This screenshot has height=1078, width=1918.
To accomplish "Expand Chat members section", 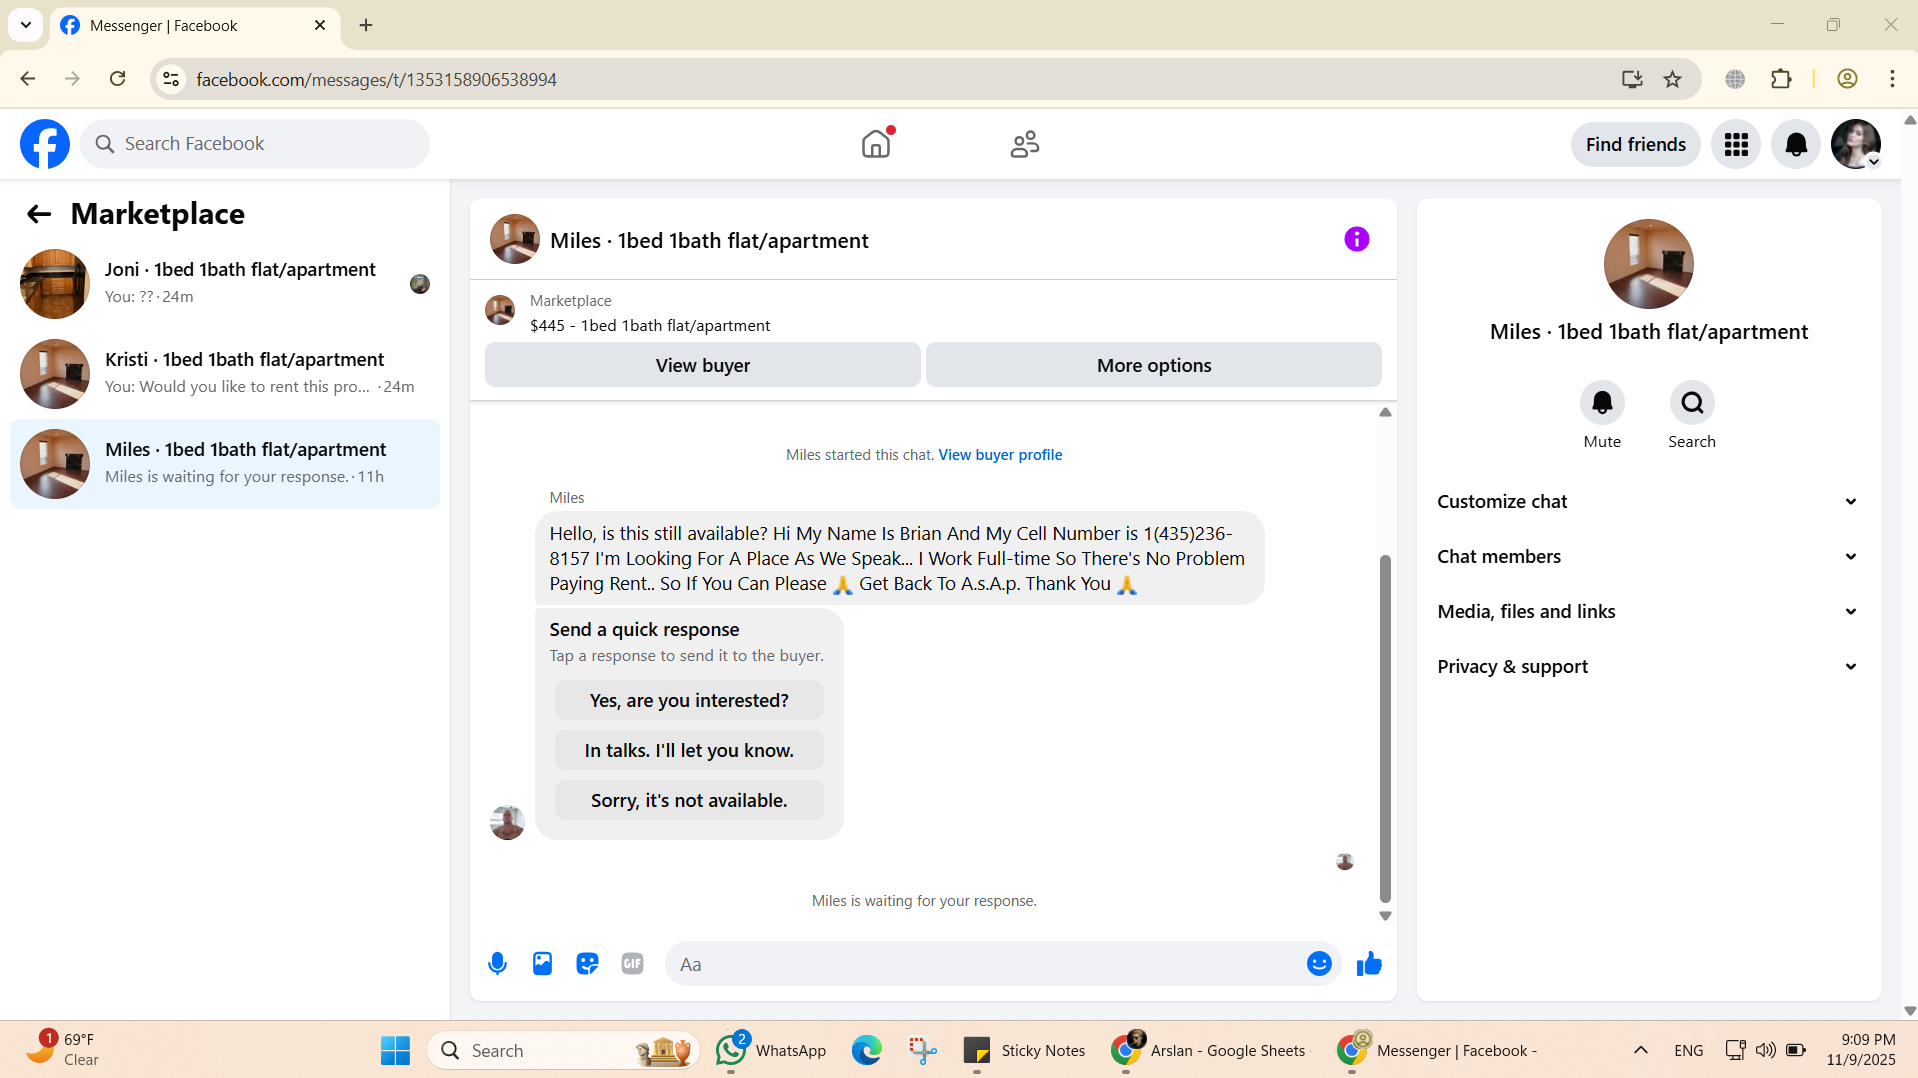I will coord(1648,557).
